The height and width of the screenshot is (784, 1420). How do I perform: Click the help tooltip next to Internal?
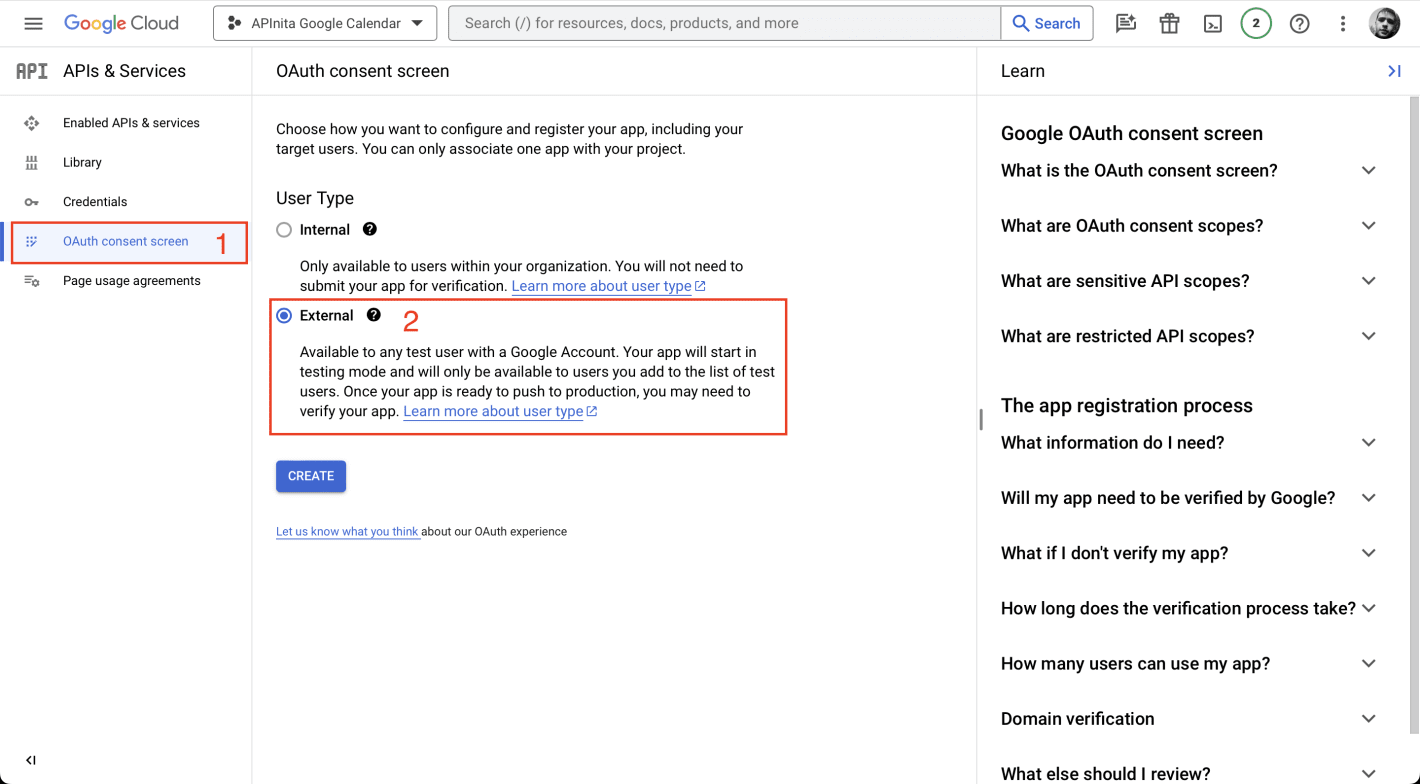[369, 229]
